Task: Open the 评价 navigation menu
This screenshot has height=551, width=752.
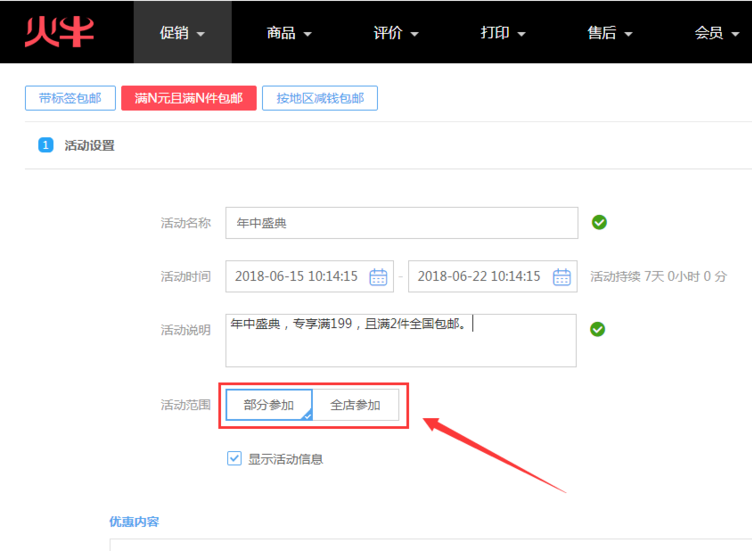Action: point(396,32)
